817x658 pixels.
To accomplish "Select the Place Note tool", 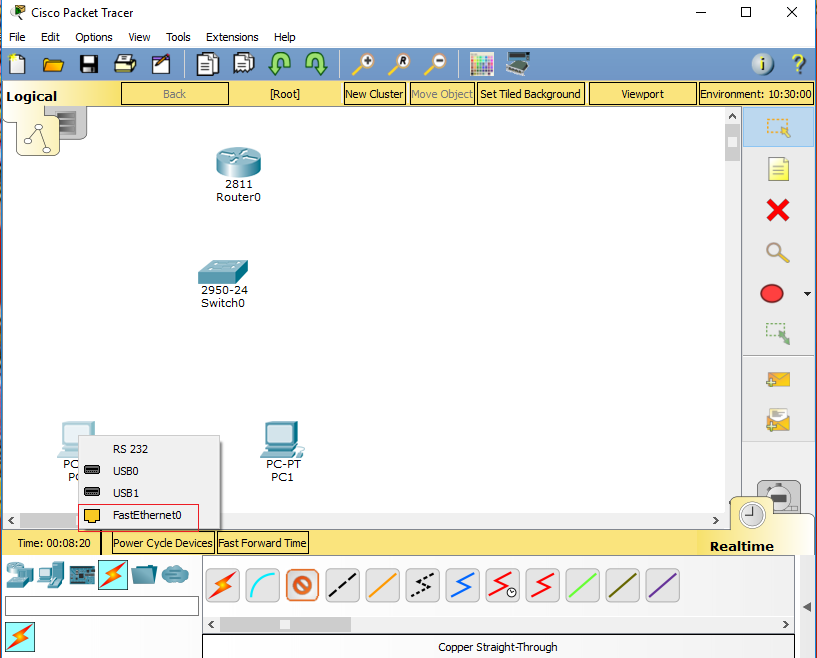I will 778,168.
